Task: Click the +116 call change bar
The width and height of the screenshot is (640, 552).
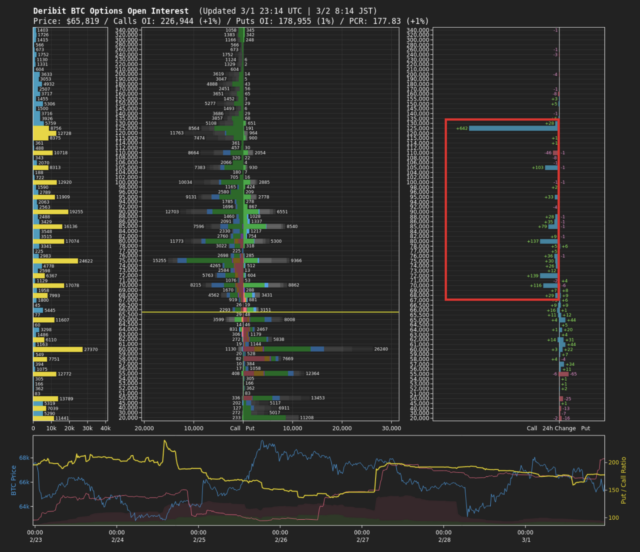Action: 549,285
